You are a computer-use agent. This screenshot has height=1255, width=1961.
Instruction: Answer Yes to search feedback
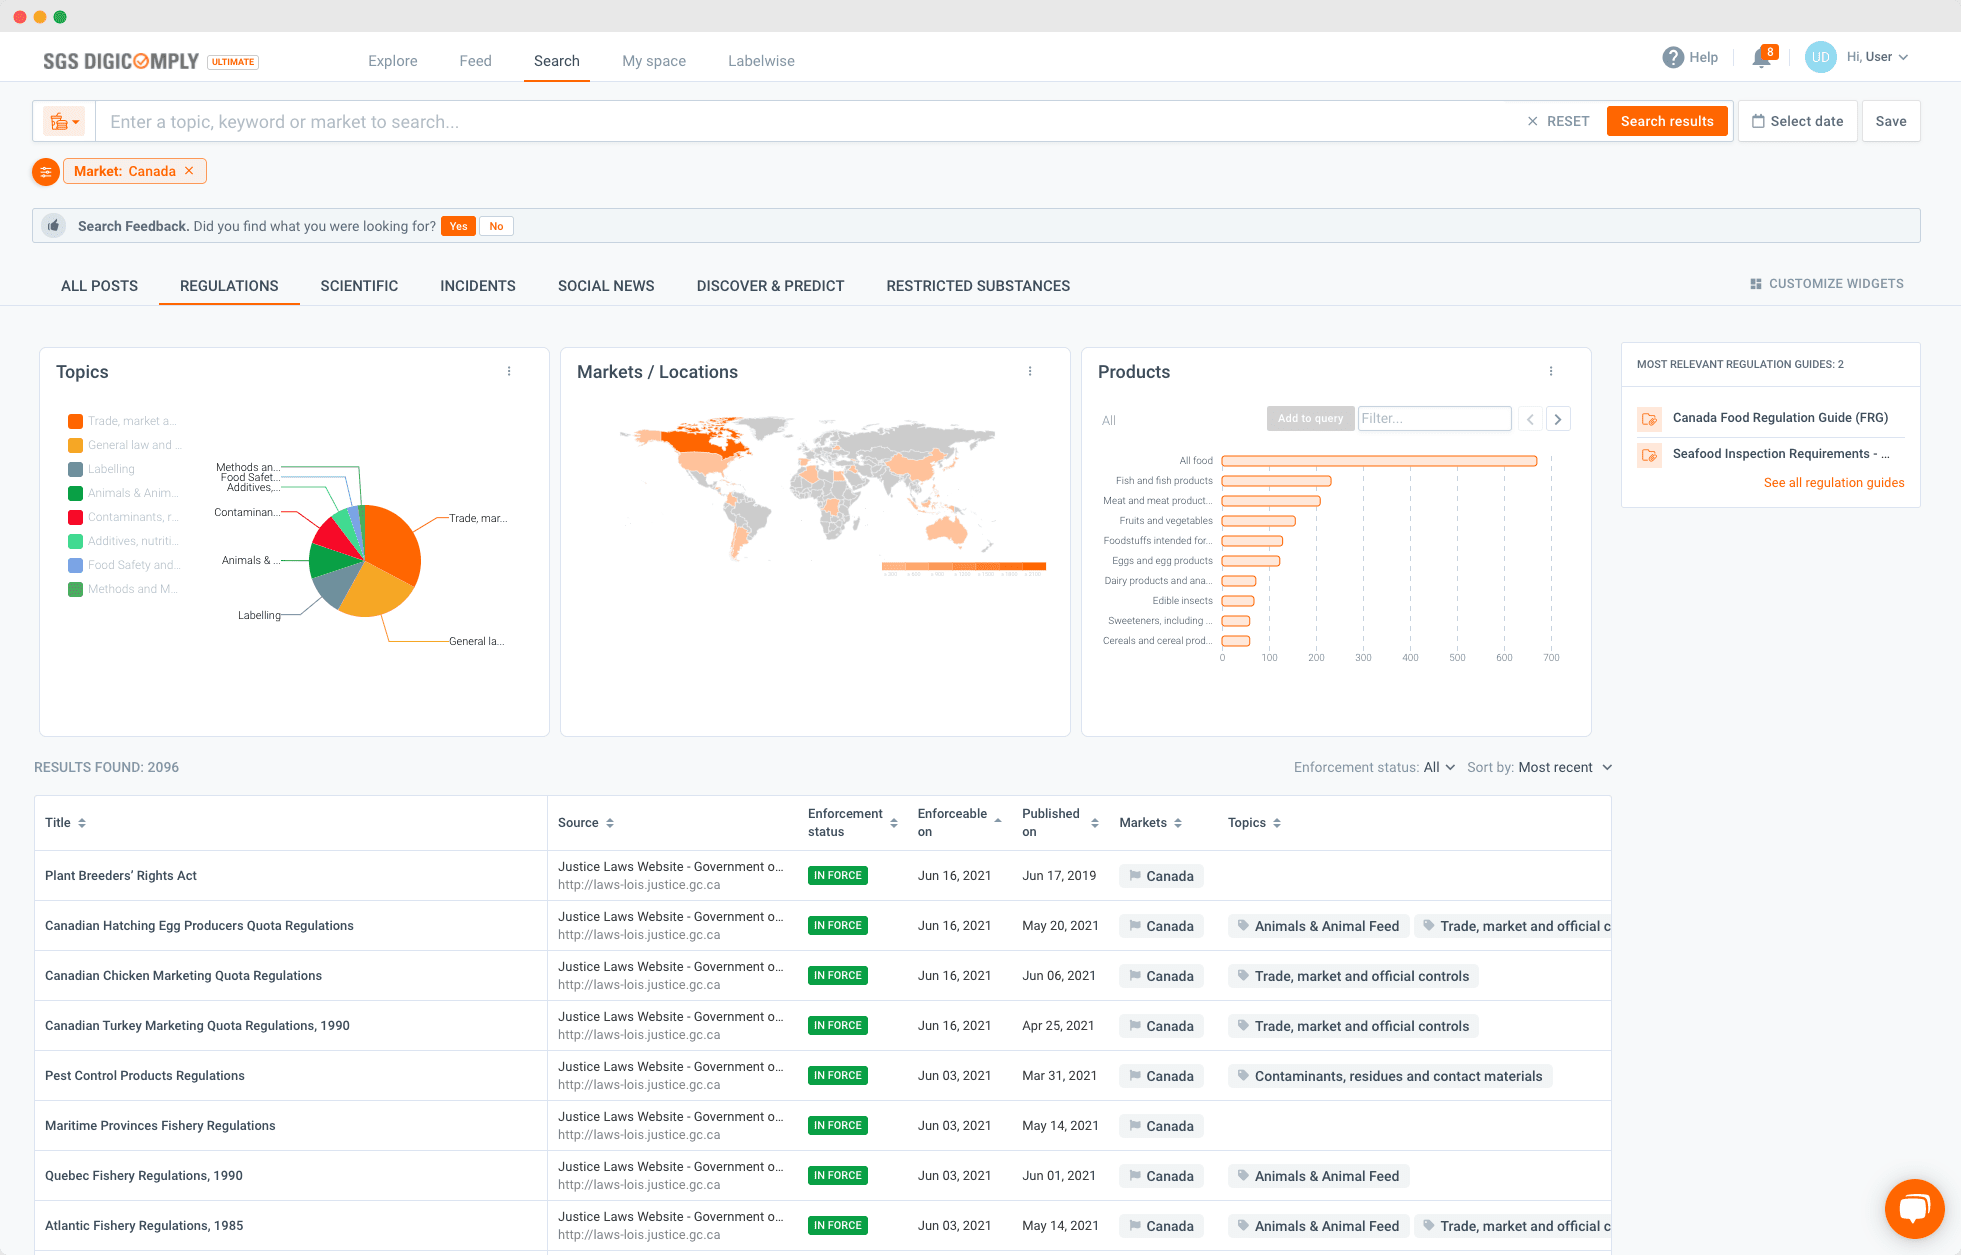pyautogui.click(x=458, y=226)
